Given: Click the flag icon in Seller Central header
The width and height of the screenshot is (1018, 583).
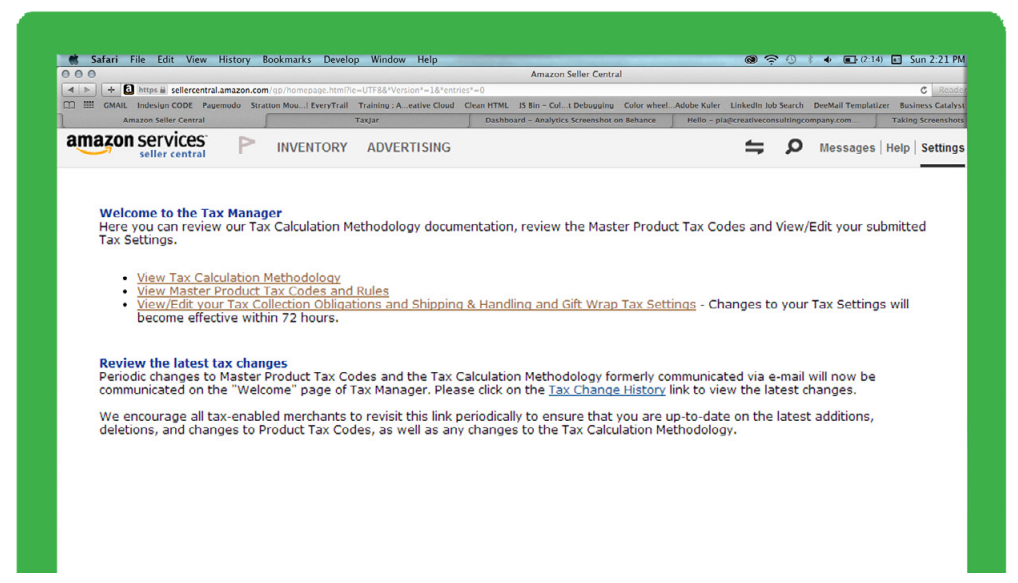Looking at the screenshot, I should 246,145.
